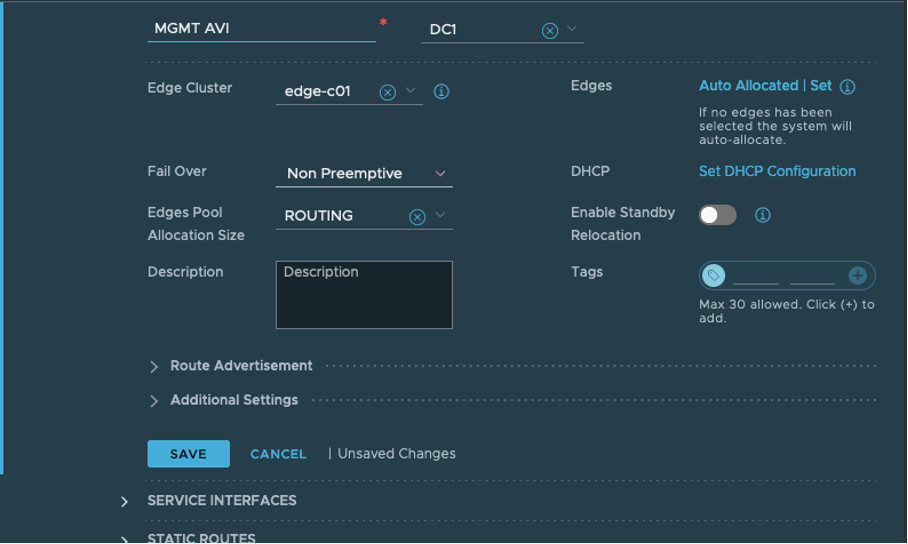
Task: Edit the MGMT AVI name field
Action: pyautogui.click(x=261, y=28)
